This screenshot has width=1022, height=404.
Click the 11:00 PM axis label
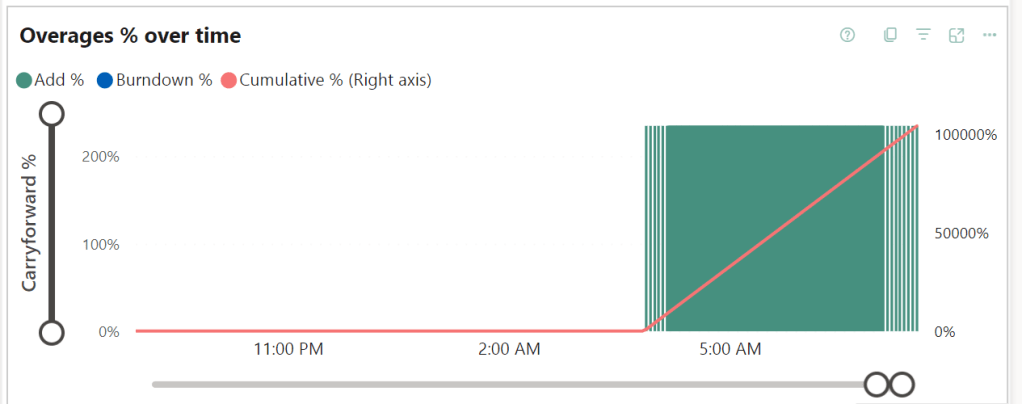[x=288, y=351]
